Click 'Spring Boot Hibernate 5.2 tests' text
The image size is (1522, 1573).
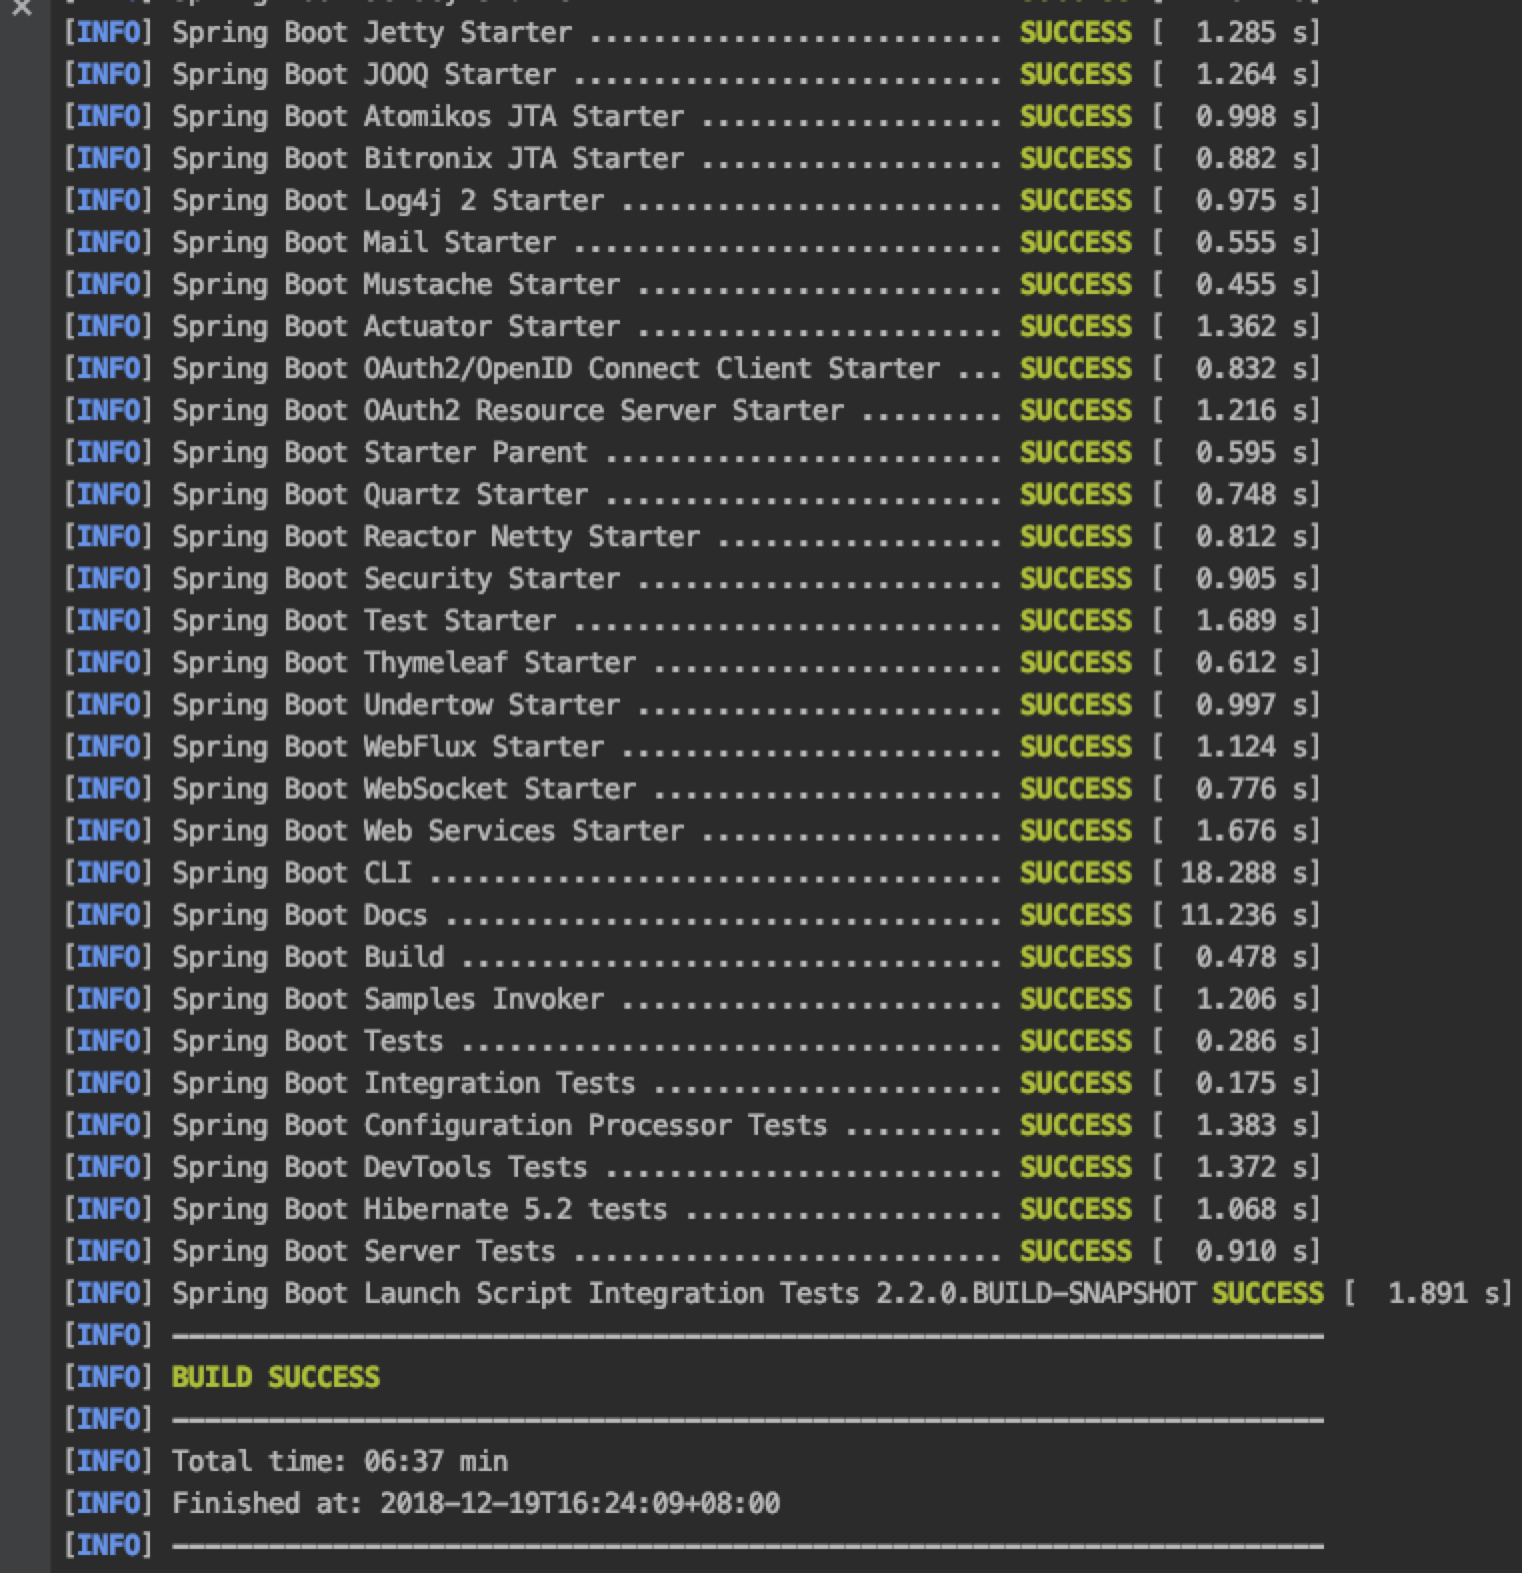point(420,1209)
